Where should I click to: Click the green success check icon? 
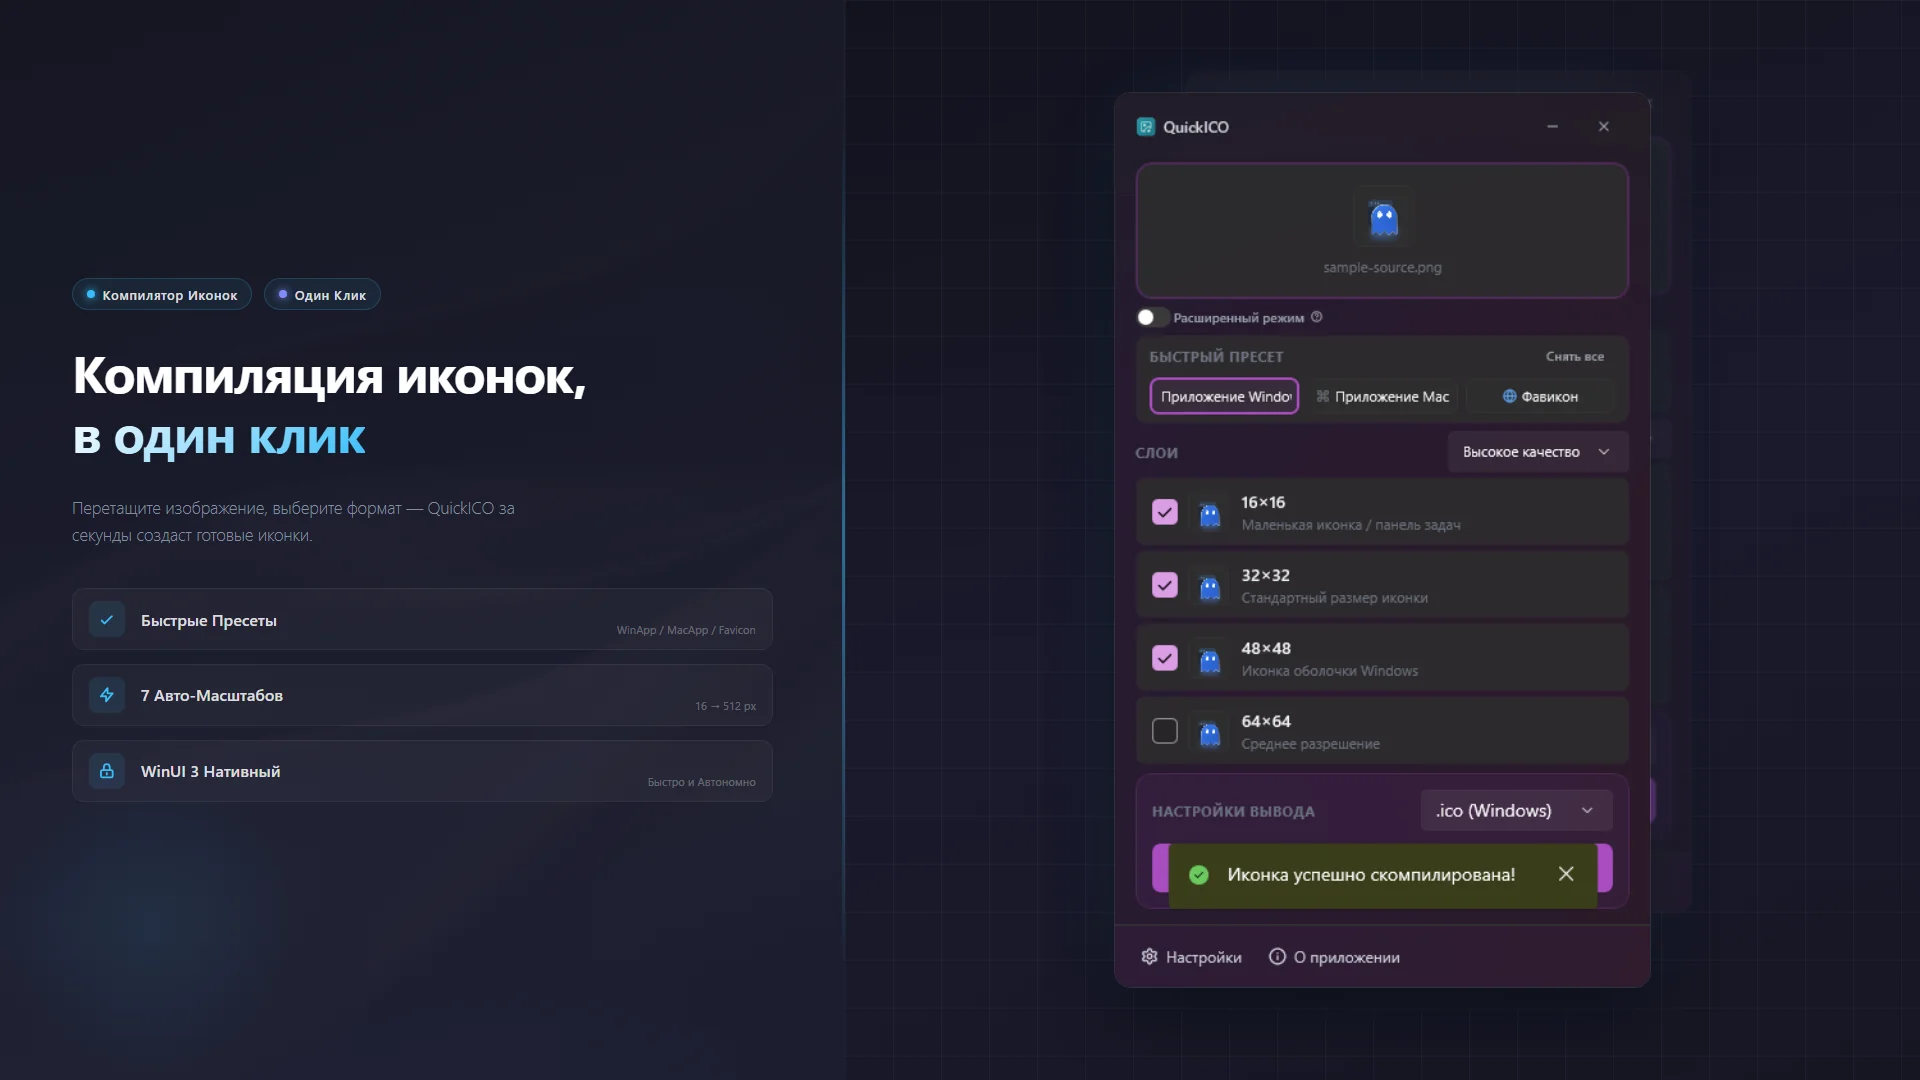click(1199, 875)
